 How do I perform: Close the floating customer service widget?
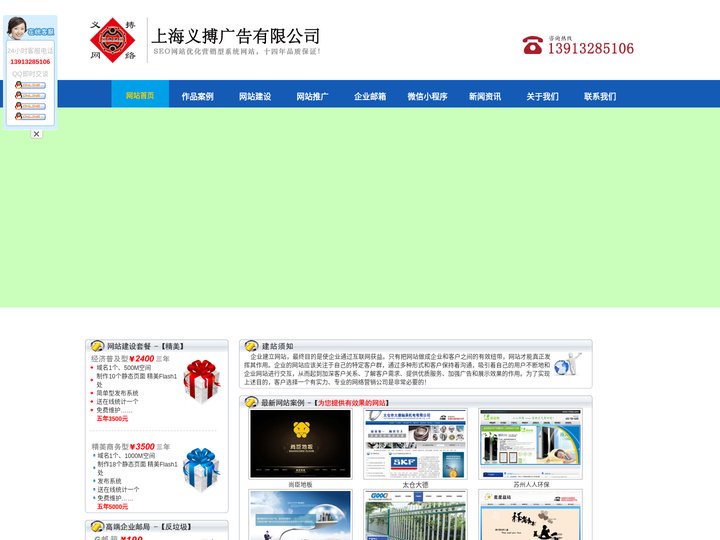[x=36, y=134]
